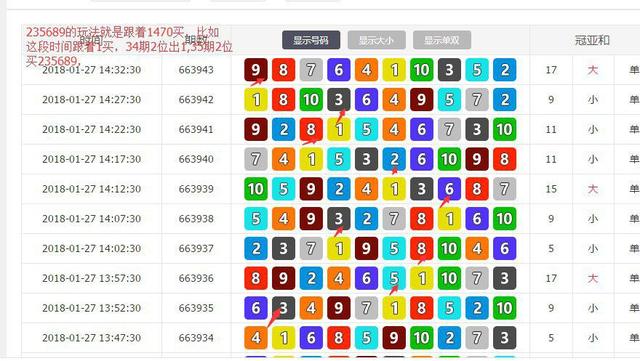
Task: Click yellow ball 1 in row 663942
Action: point(256,100)
